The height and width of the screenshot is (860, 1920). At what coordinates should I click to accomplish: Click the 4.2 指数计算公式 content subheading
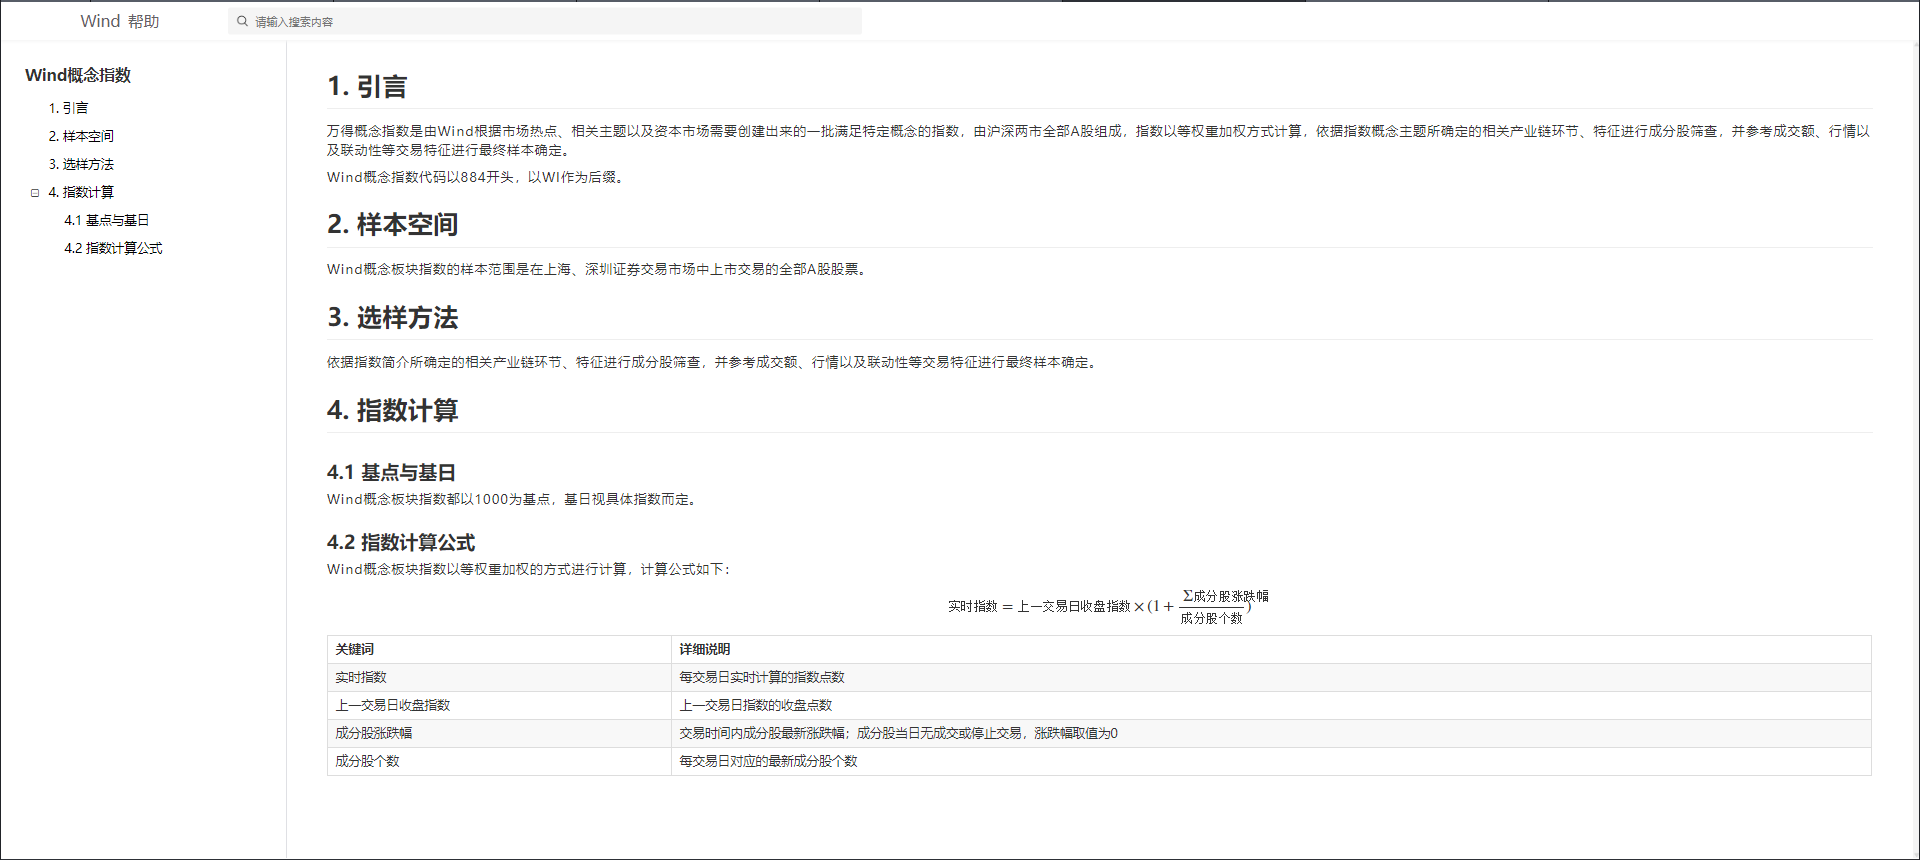point(401,542)
